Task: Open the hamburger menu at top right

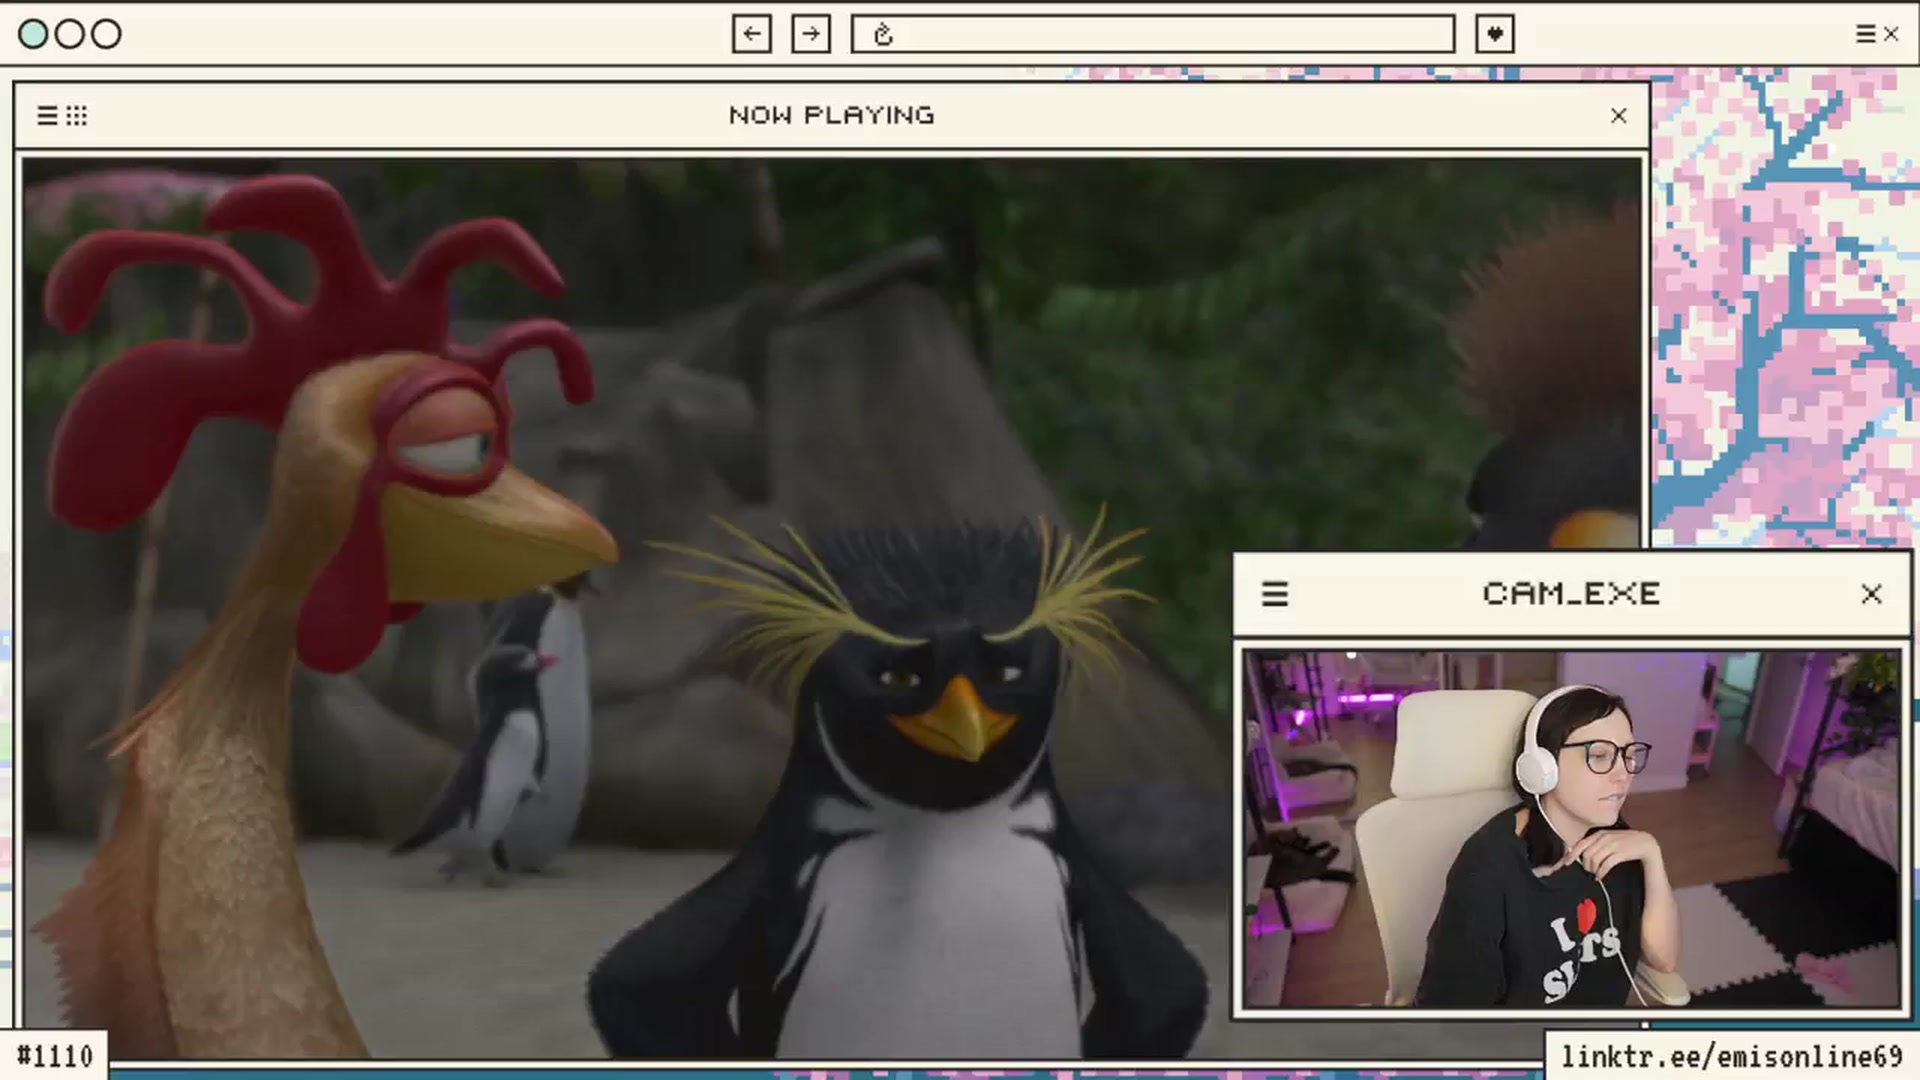Action: (x=1866, y=34)
